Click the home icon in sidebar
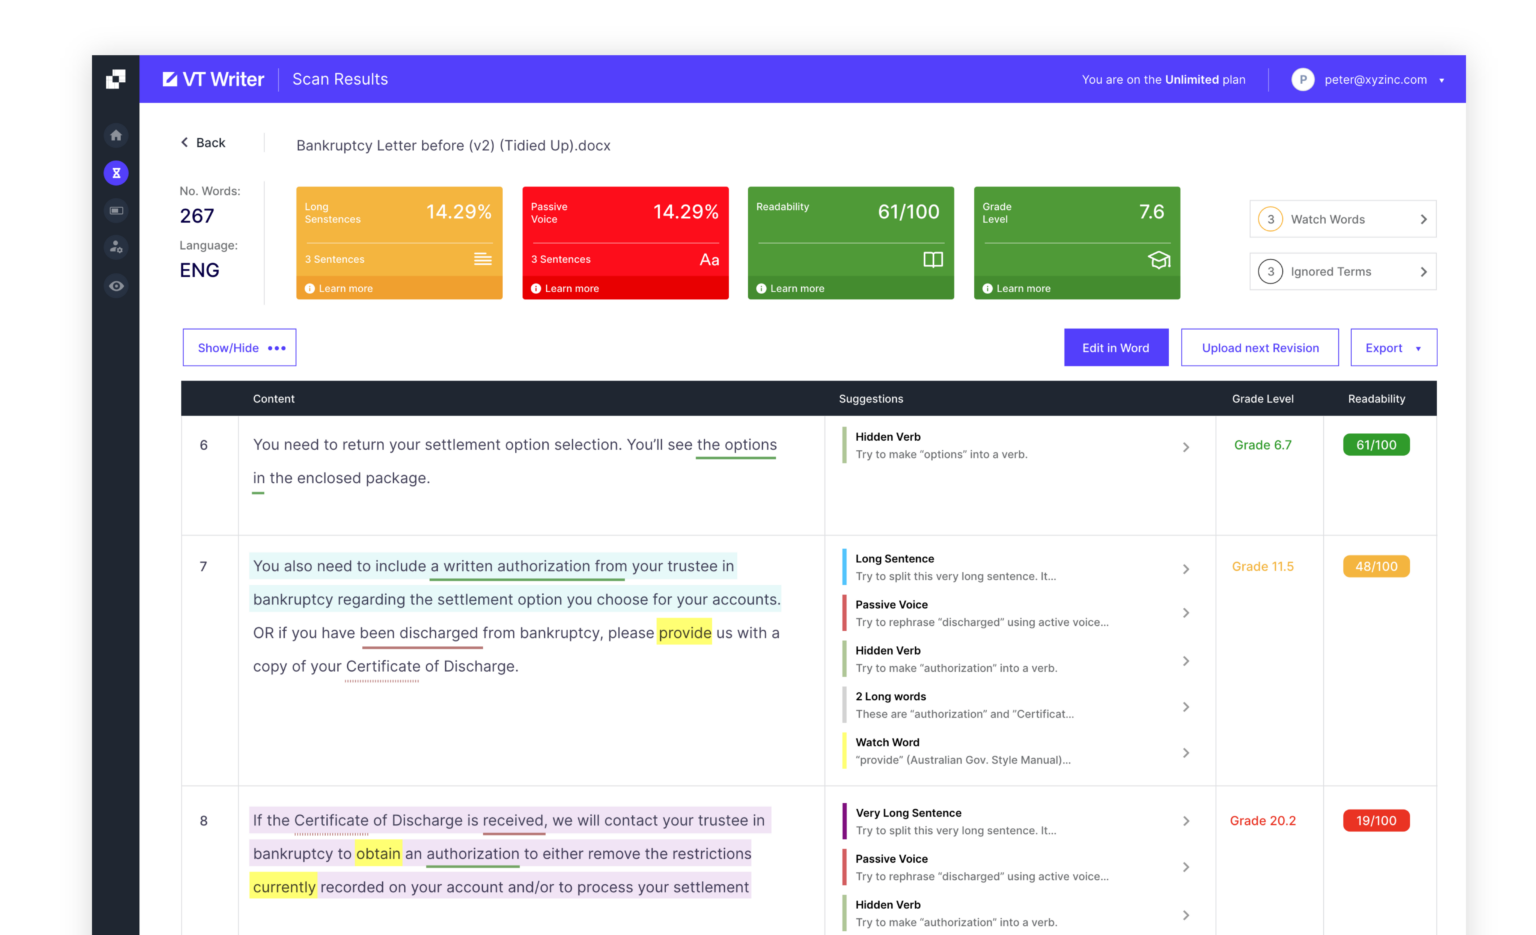1536x935 pixels. click(x=116, y=135)
